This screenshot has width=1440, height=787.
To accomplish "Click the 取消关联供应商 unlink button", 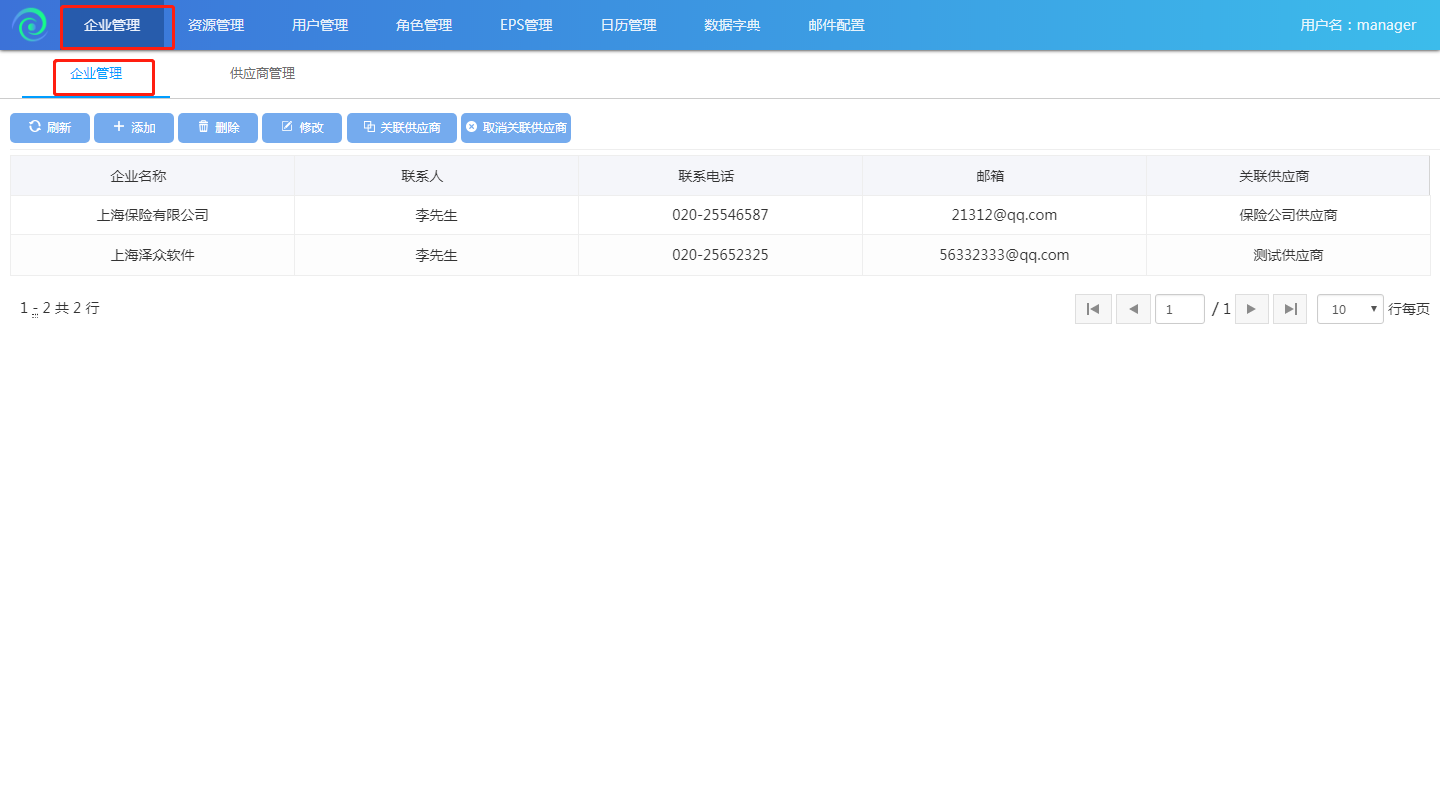I will [x=516, y=128].
